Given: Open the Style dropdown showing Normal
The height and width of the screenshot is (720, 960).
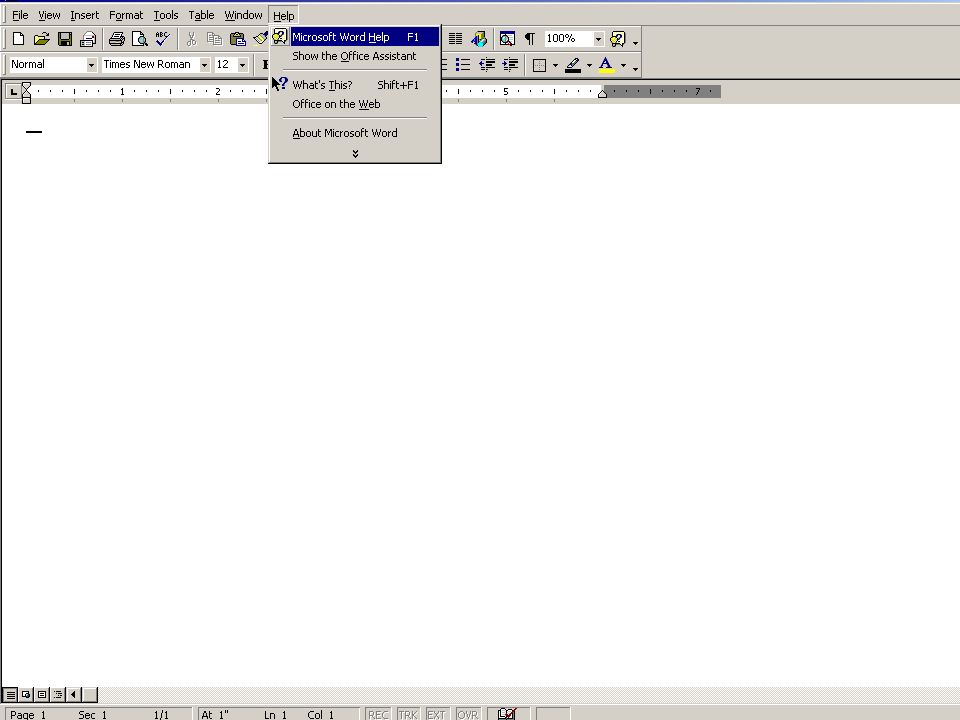Looking at the screenshot, I should (91, 65).
